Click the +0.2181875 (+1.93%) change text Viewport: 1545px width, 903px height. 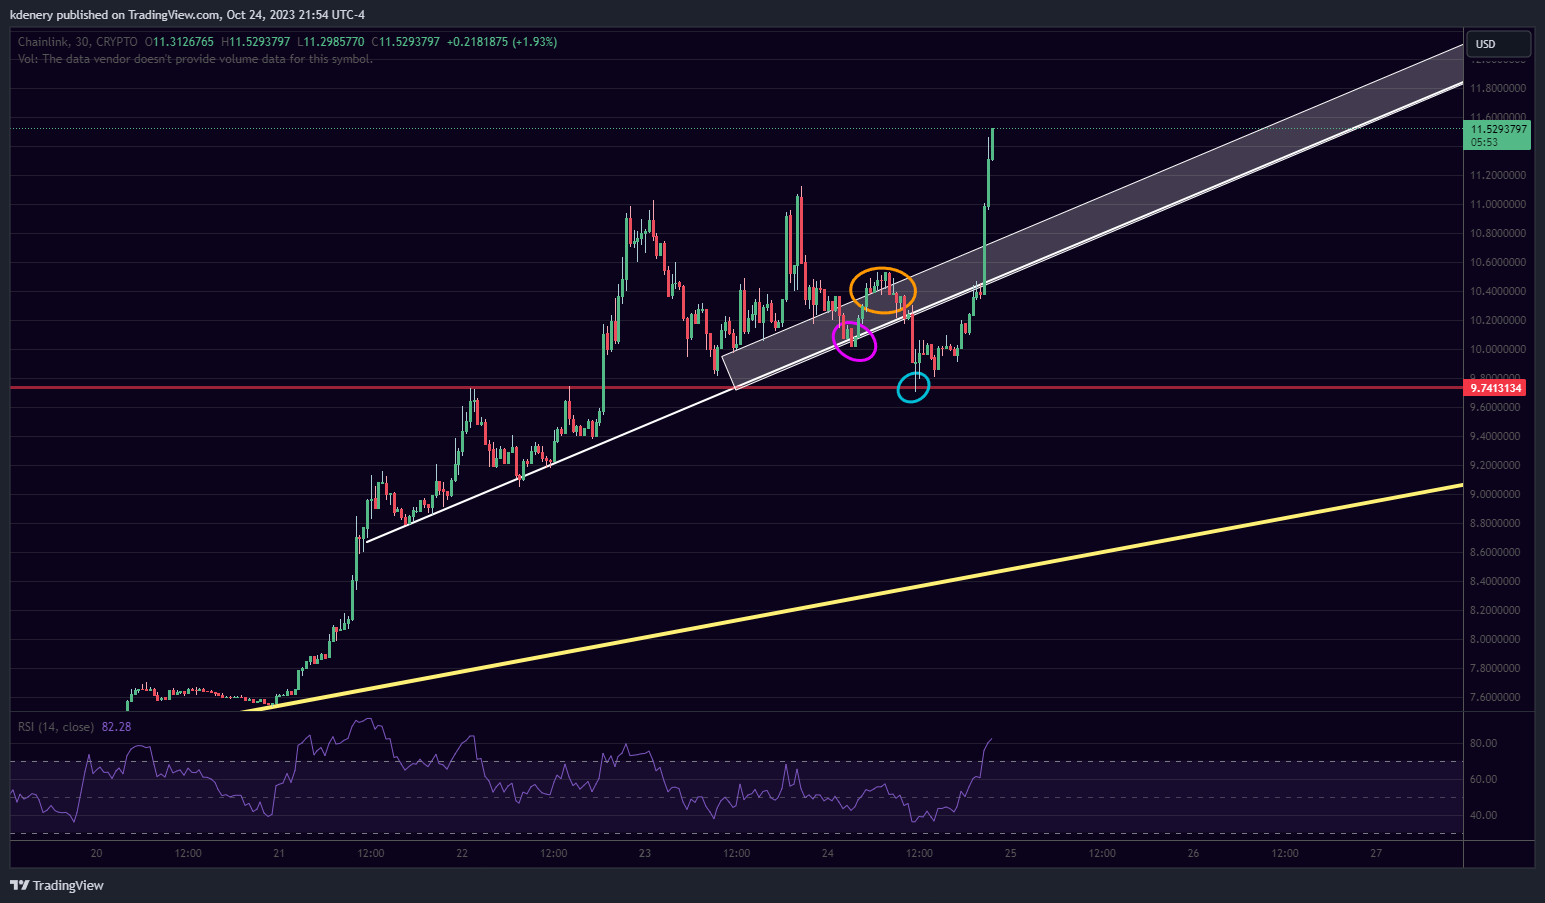(502, 42)
